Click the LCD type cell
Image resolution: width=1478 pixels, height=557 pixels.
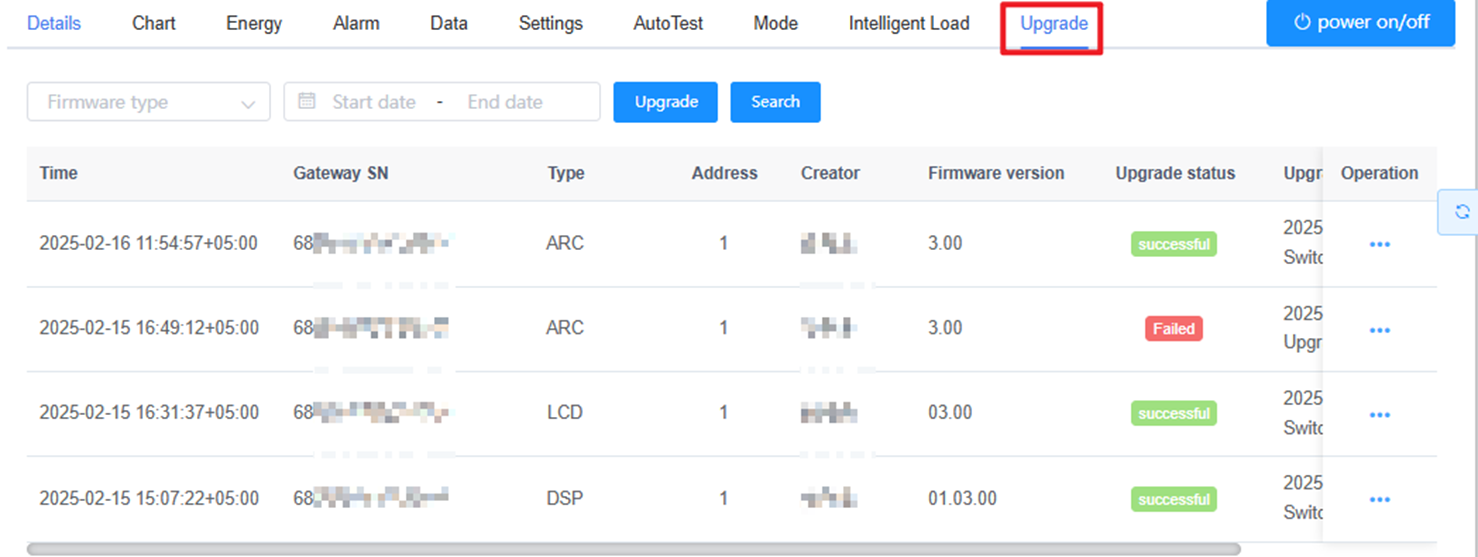565,412
